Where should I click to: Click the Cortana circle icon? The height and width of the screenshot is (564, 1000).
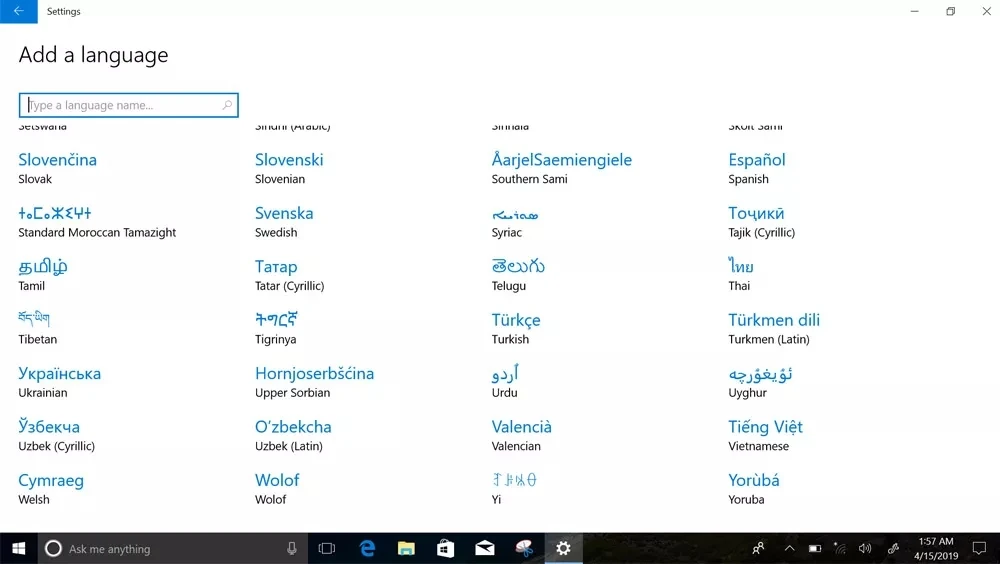tap(54, 549)
